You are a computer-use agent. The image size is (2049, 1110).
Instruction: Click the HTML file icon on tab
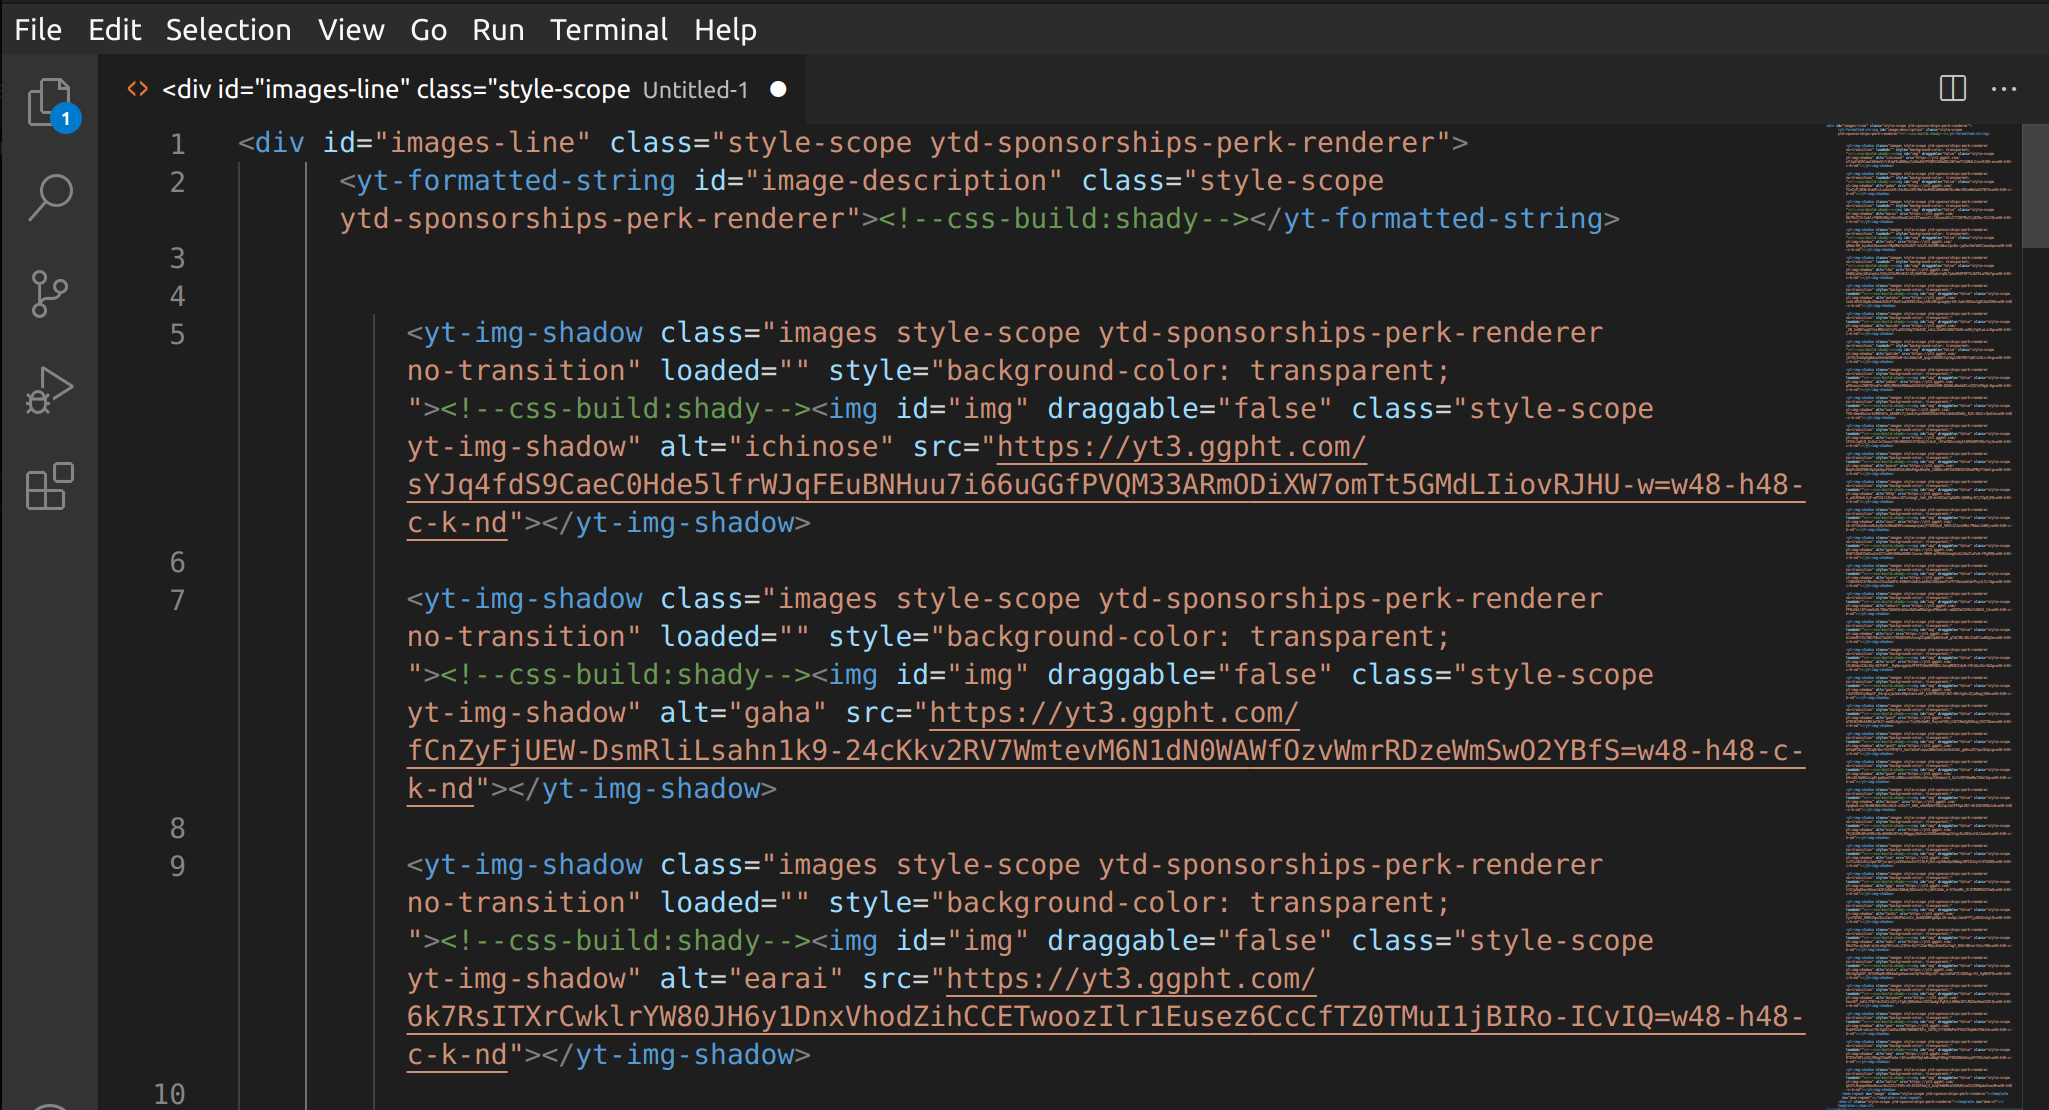137,89
